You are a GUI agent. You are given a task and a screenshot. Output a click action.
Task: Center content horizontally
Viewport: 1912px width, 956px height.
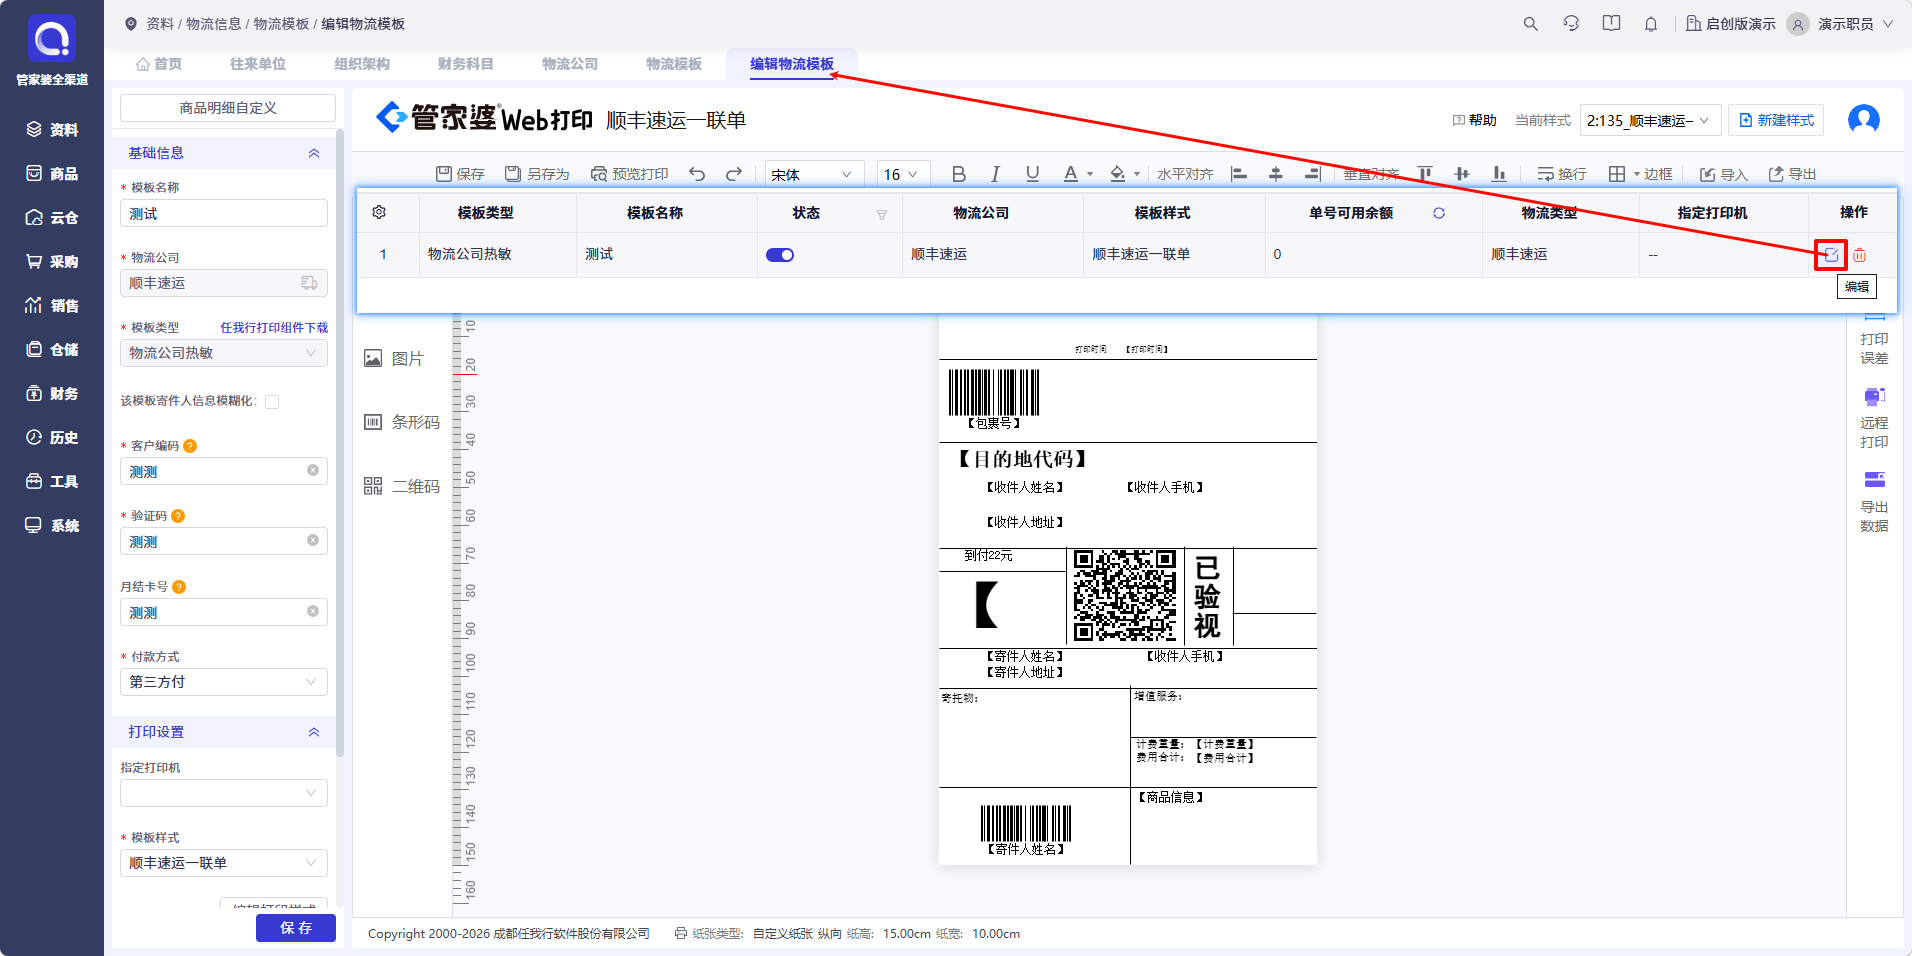point(1276,174)
